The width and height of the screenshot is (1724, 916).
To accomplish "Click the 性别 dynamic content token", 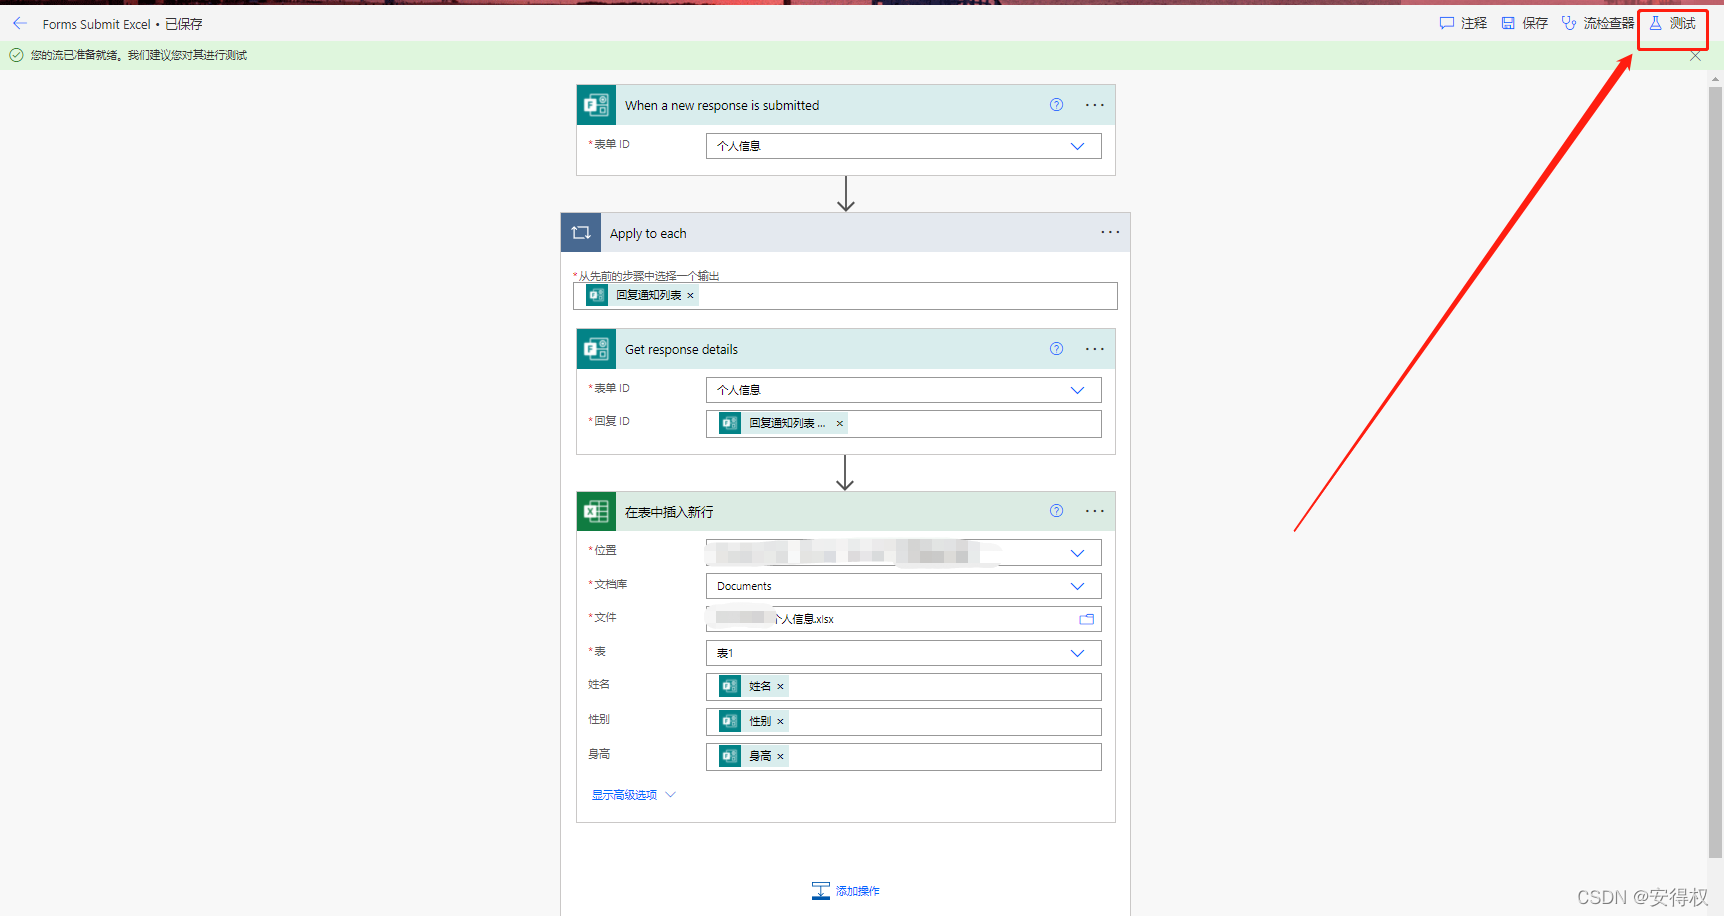I will coord(753,721).
